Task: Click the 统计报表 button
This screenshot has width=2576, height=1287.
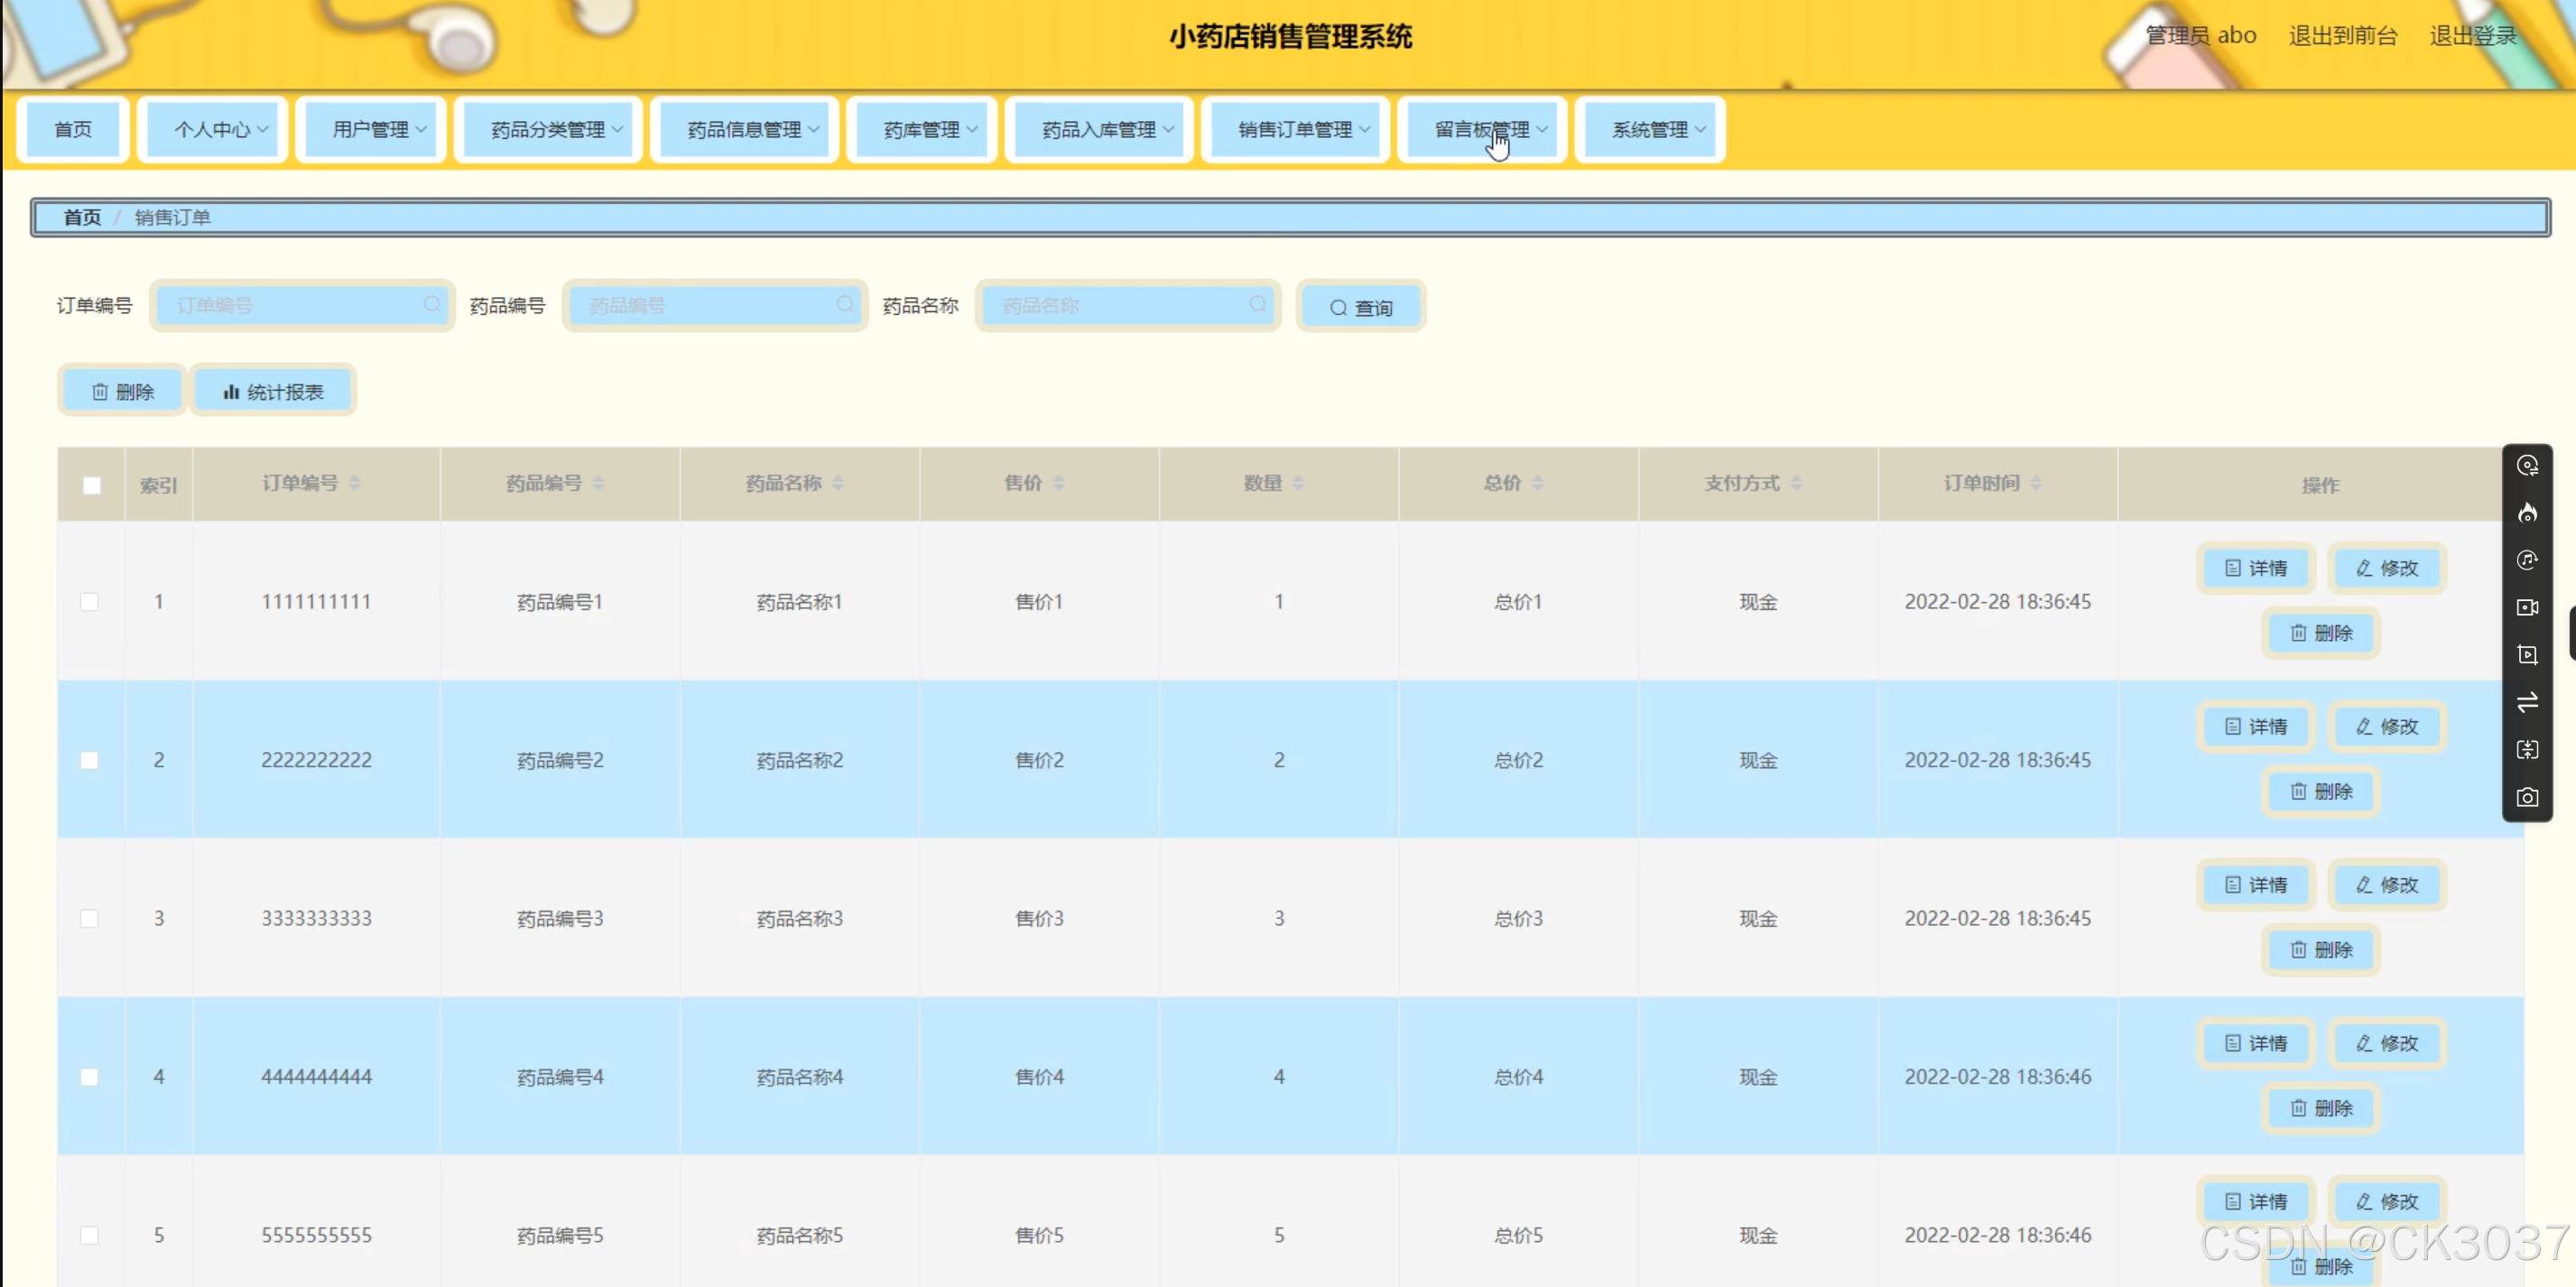Action: pyautogui.click(x=274, y=392)
